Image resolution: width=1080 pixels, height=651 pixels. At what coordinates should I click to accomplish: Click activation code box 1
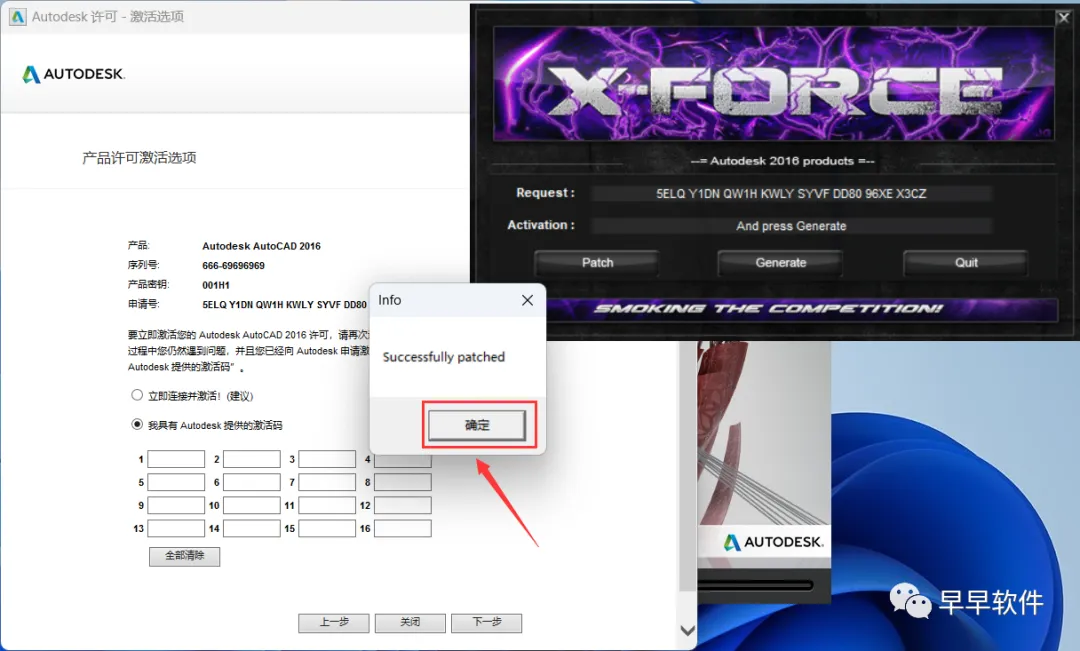tap(176, 459)
